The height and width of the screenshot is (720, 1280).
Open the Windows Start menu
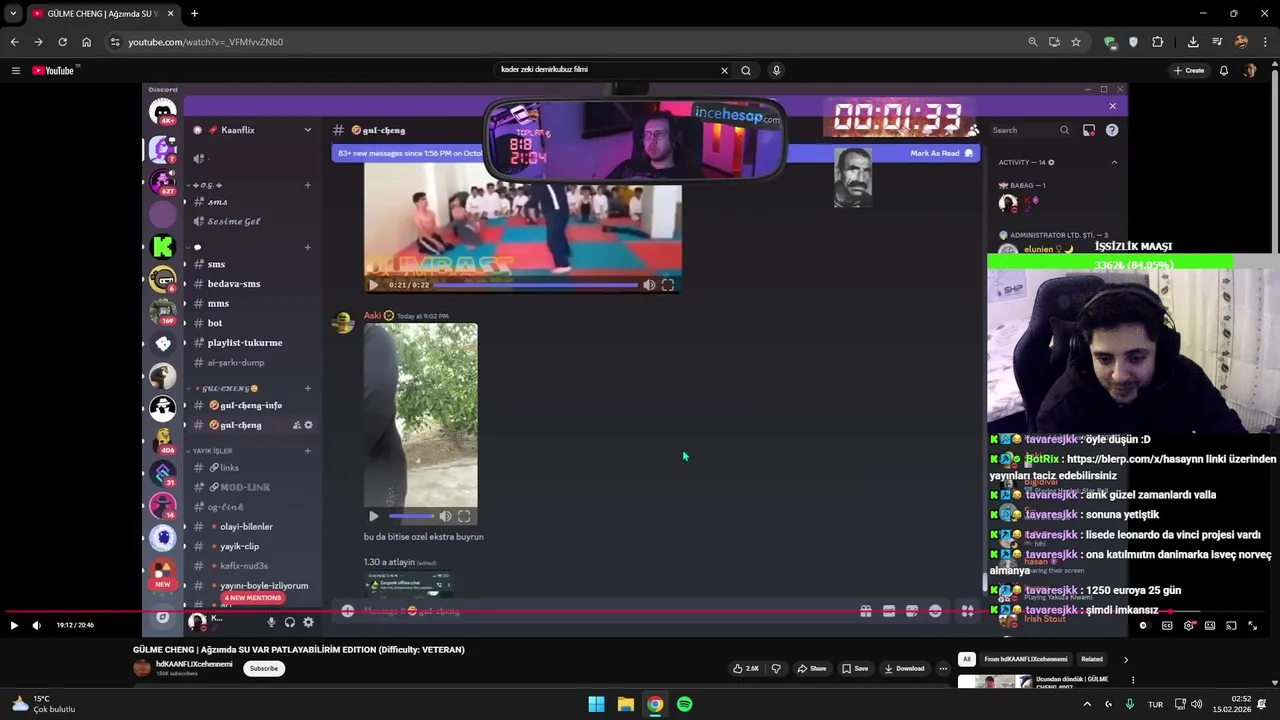(x=596, y=704)
